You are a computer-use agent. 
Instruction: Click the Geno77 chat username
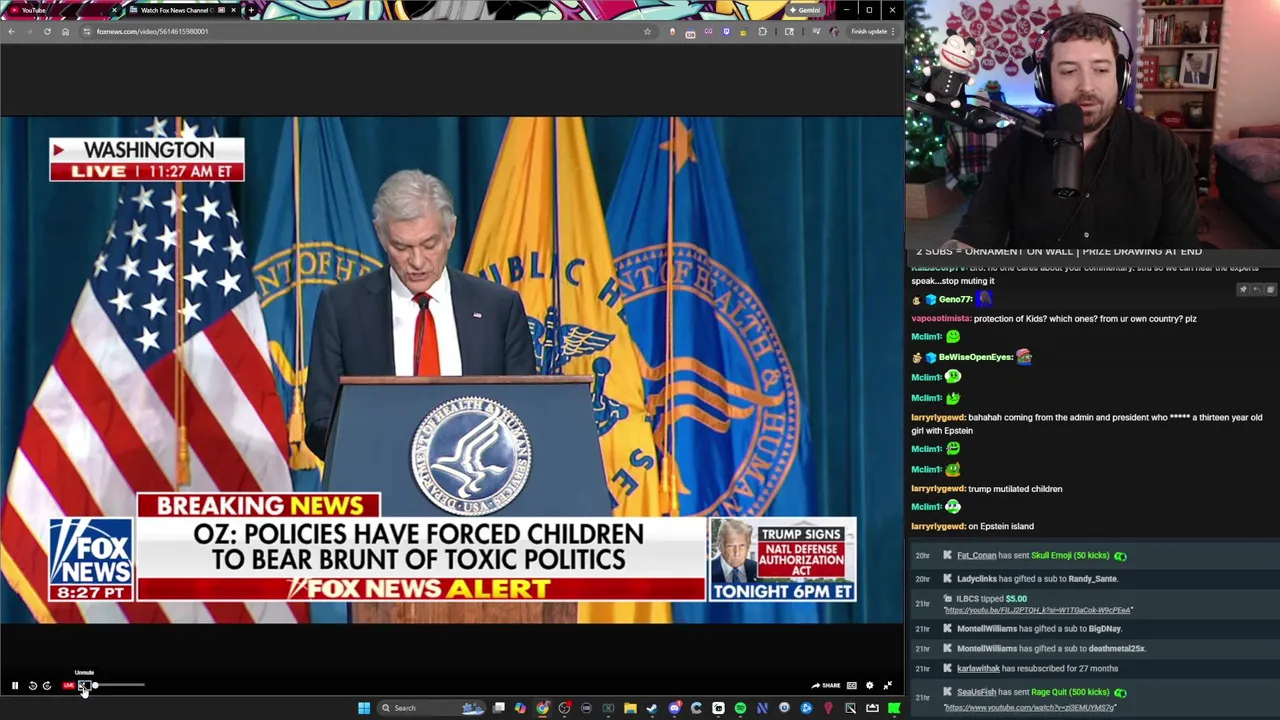click(x=955, y=299)
